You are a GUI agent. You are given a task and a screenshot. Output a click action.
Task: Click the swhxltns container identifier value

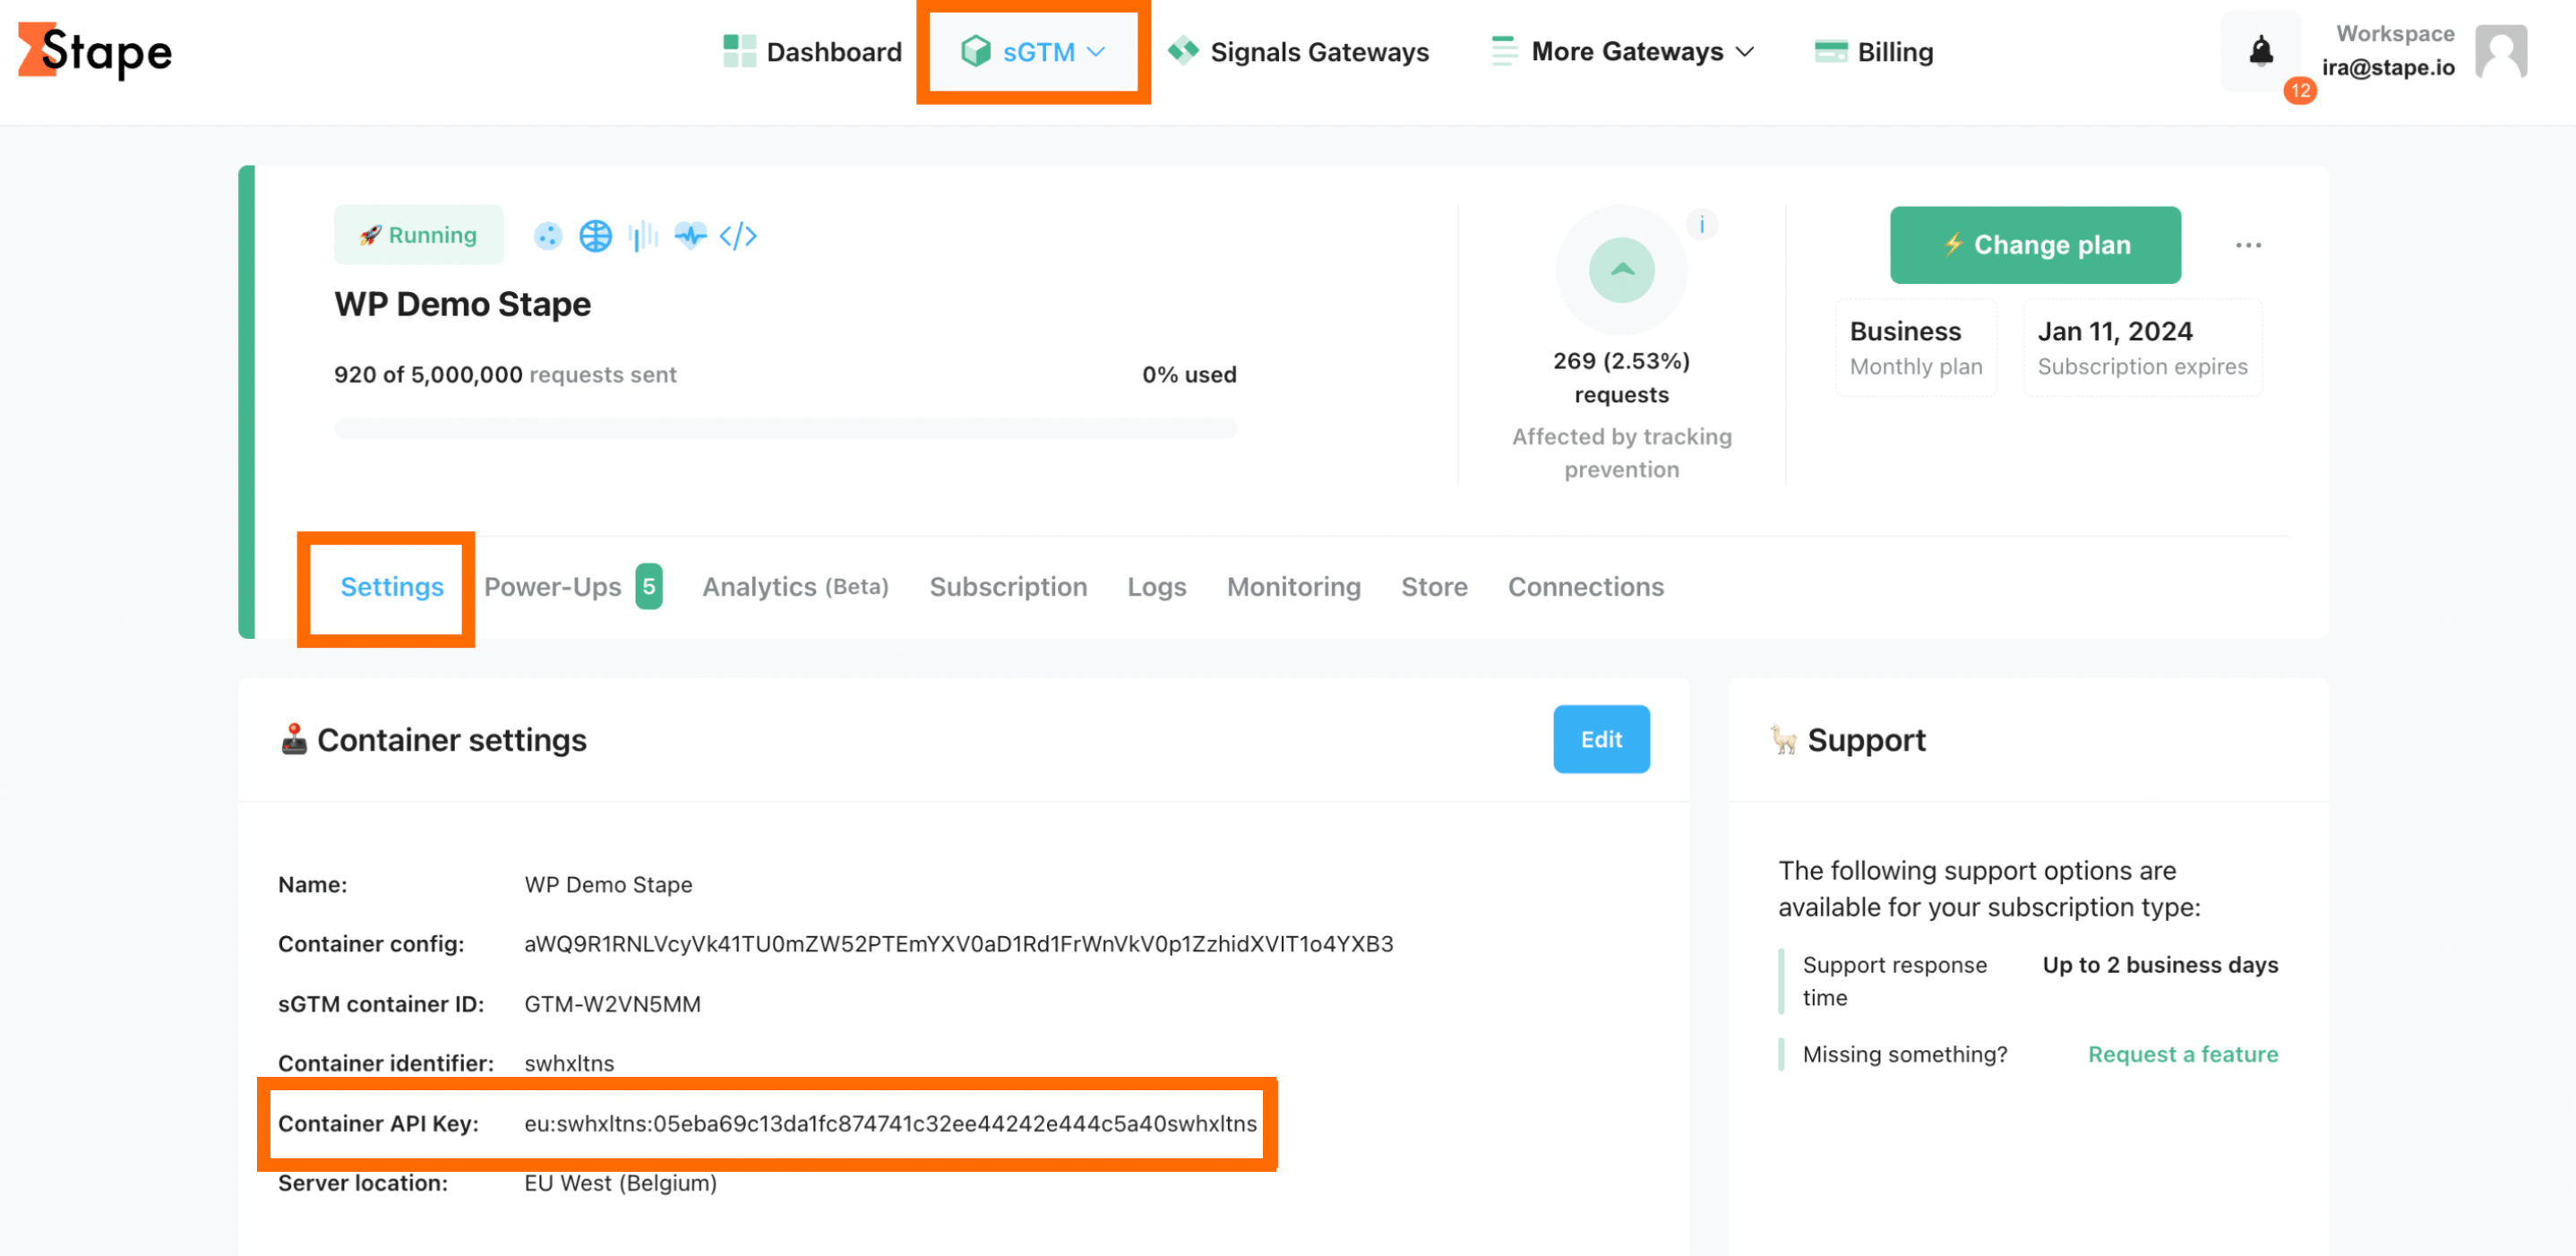click(x=569, y=1063)
